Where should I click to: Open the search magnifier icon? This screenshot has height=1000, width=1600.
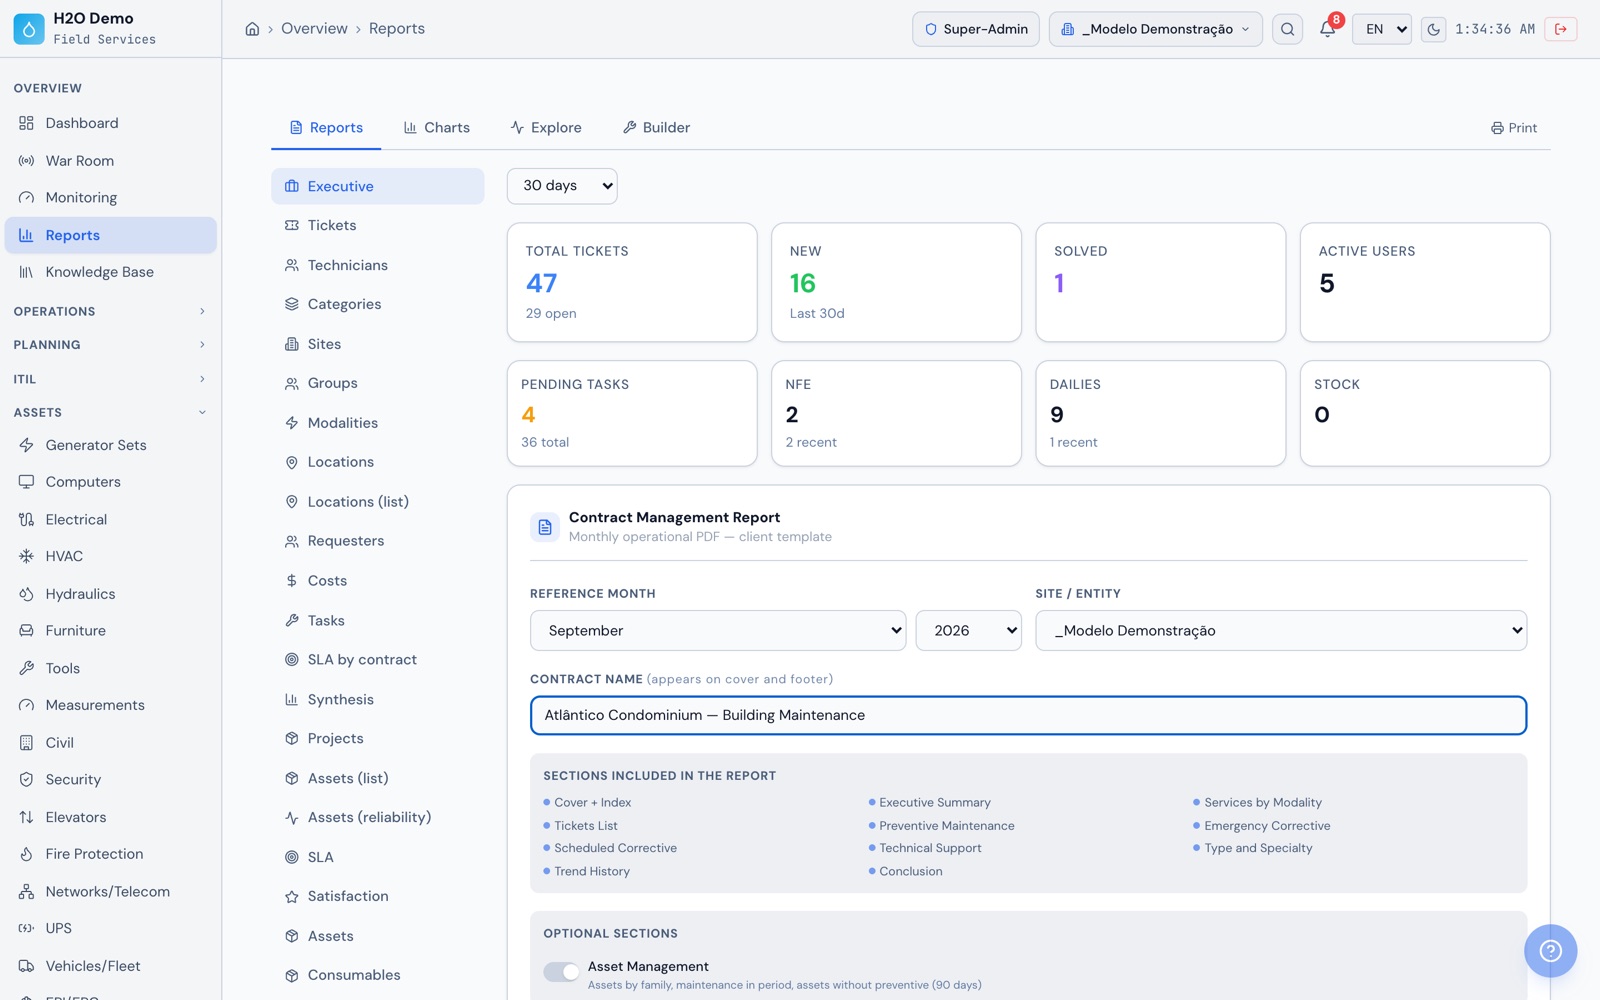(1288, 29)
